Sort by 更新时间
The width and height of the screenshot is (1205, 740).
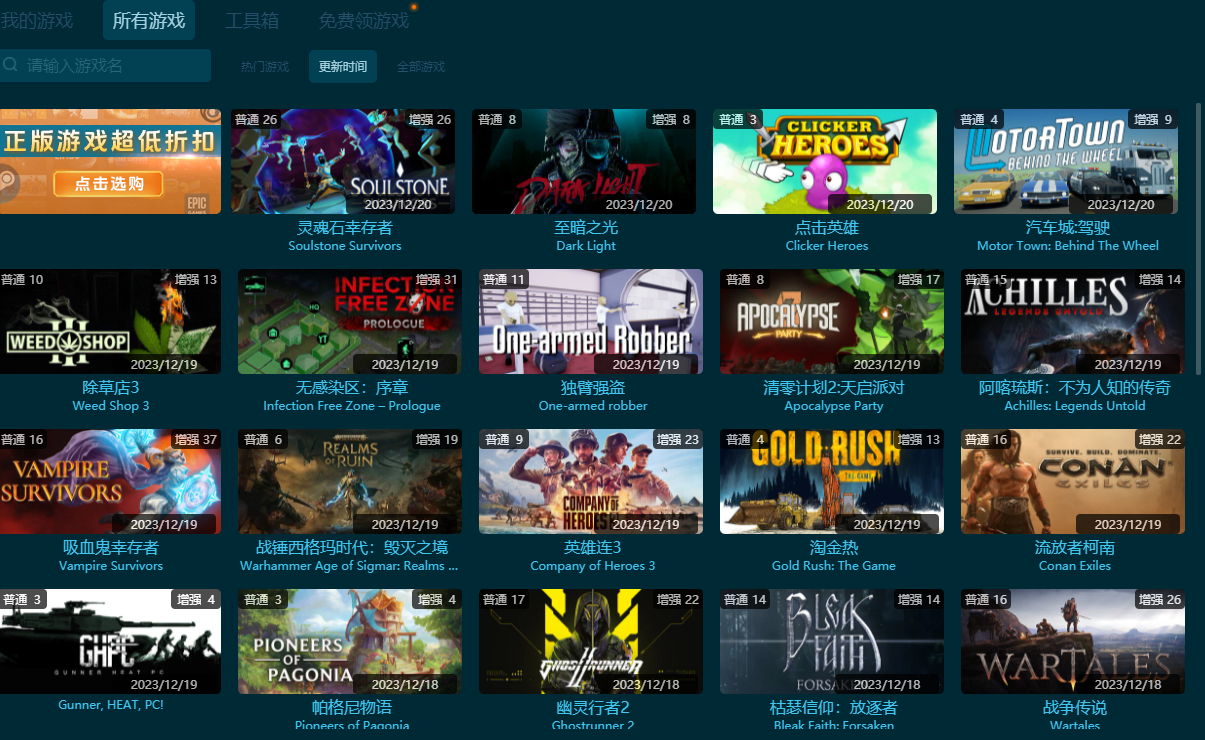coord(343,67)
